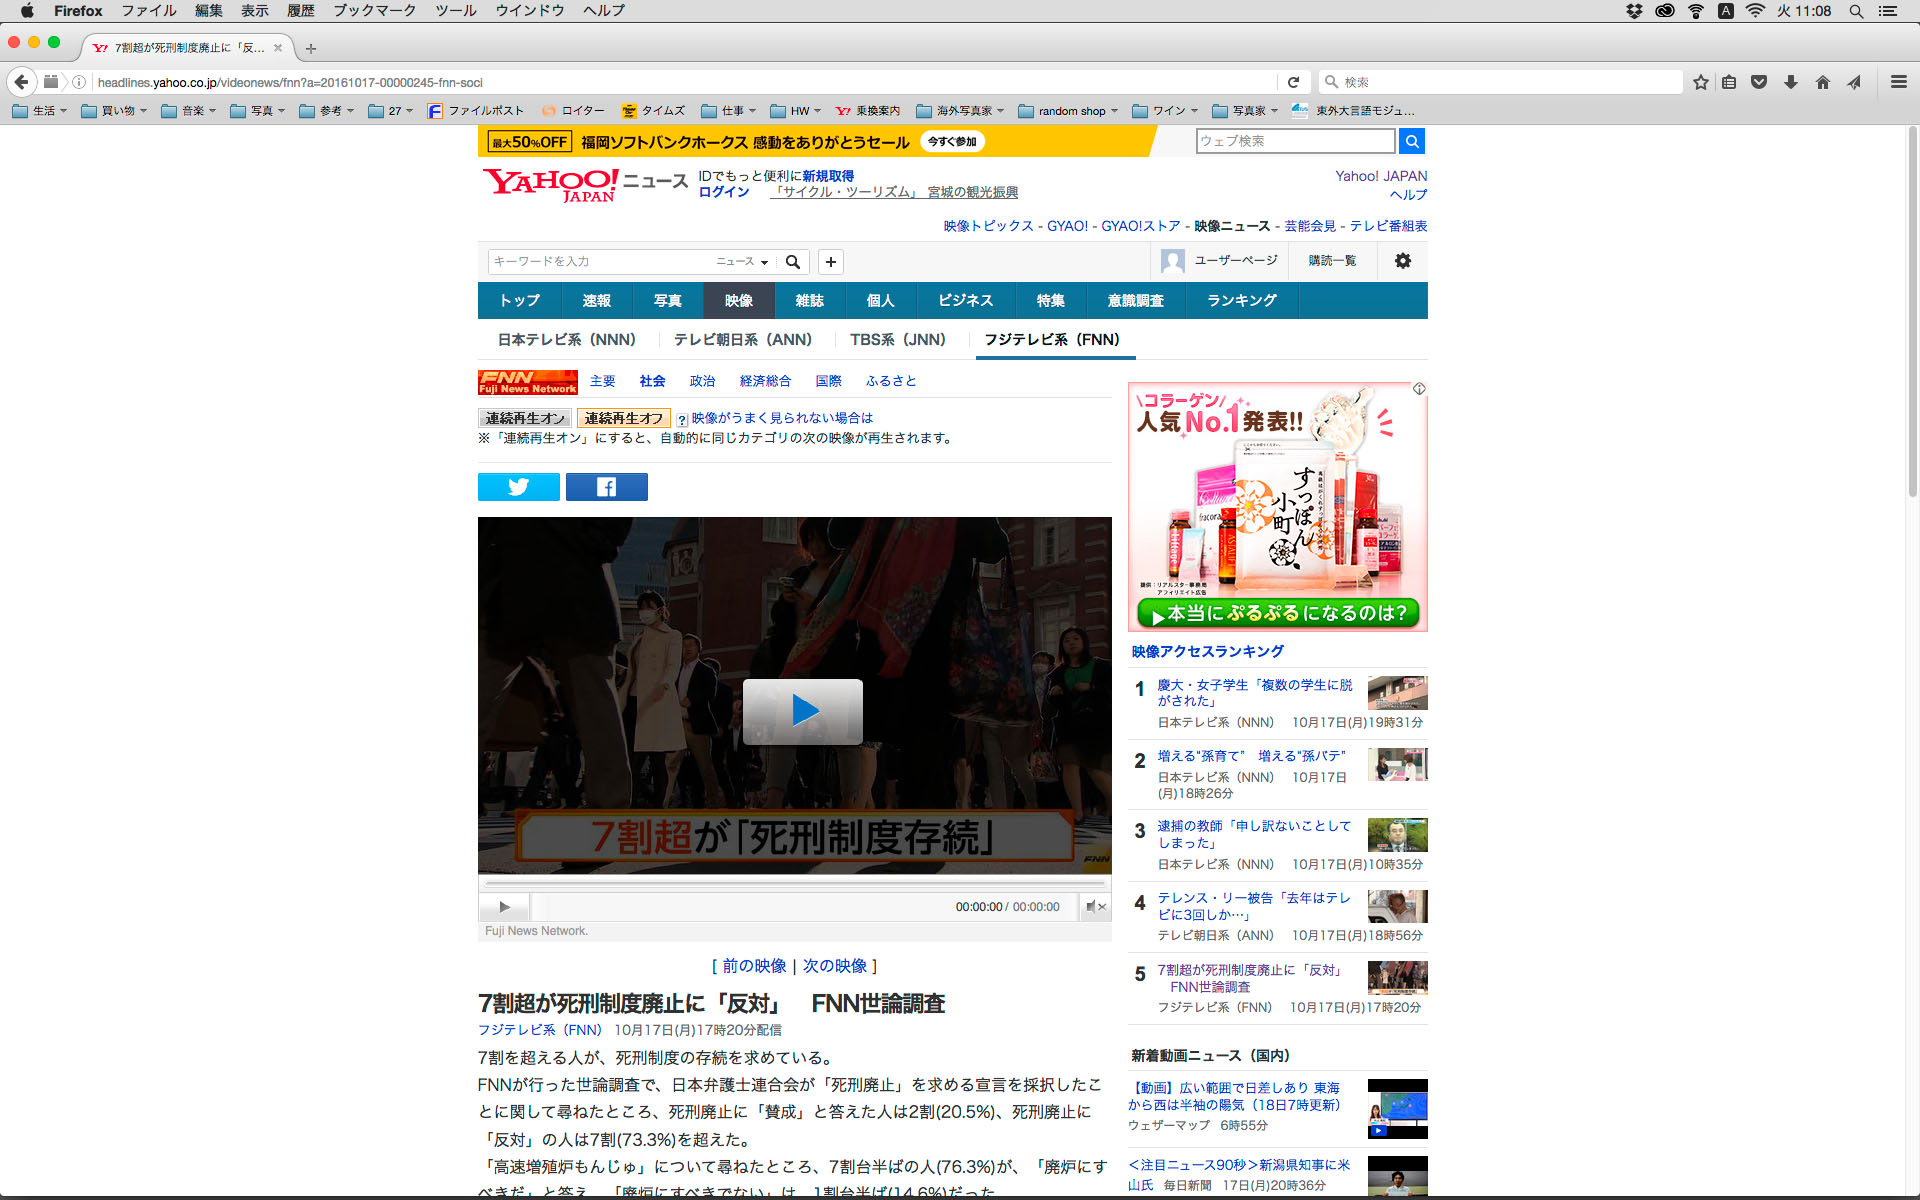Image resolution: width=1920 pixels, height=1200 pixels.
Task: Share the article via the Facebook button
Action: pyautogui.click(x=606, y=487)
